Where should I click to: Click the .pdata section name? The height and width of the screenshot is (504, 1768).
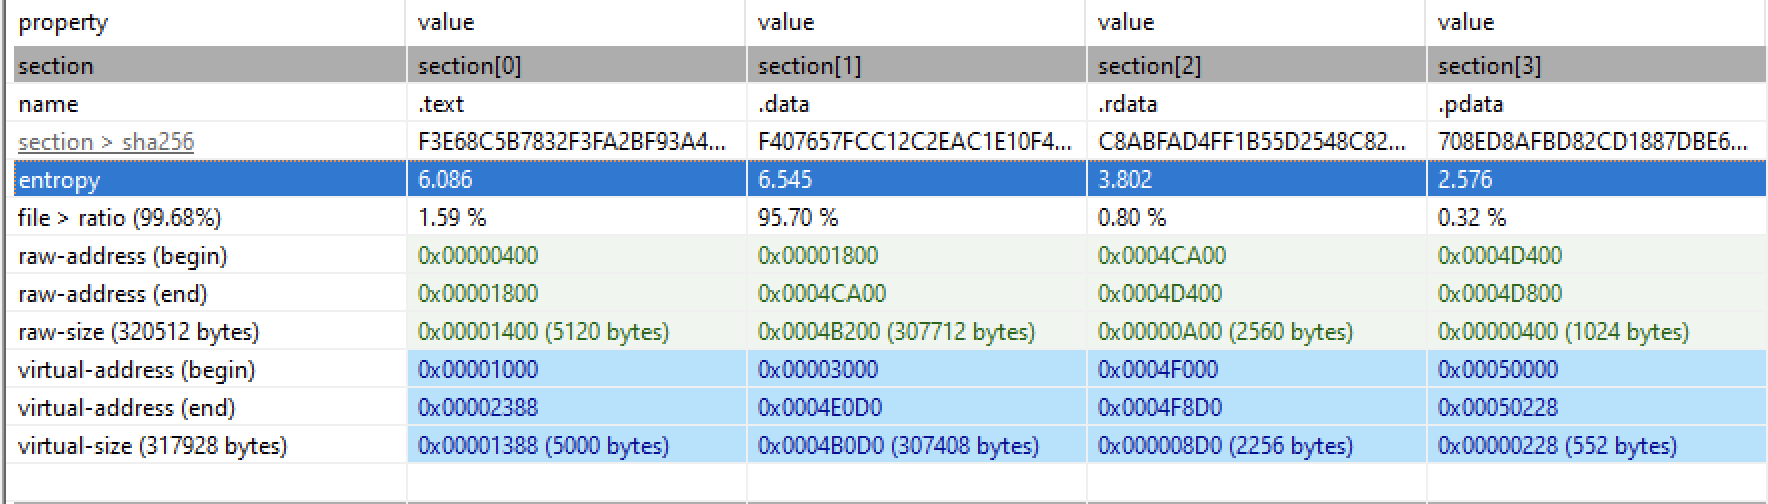pos(1470,104)
